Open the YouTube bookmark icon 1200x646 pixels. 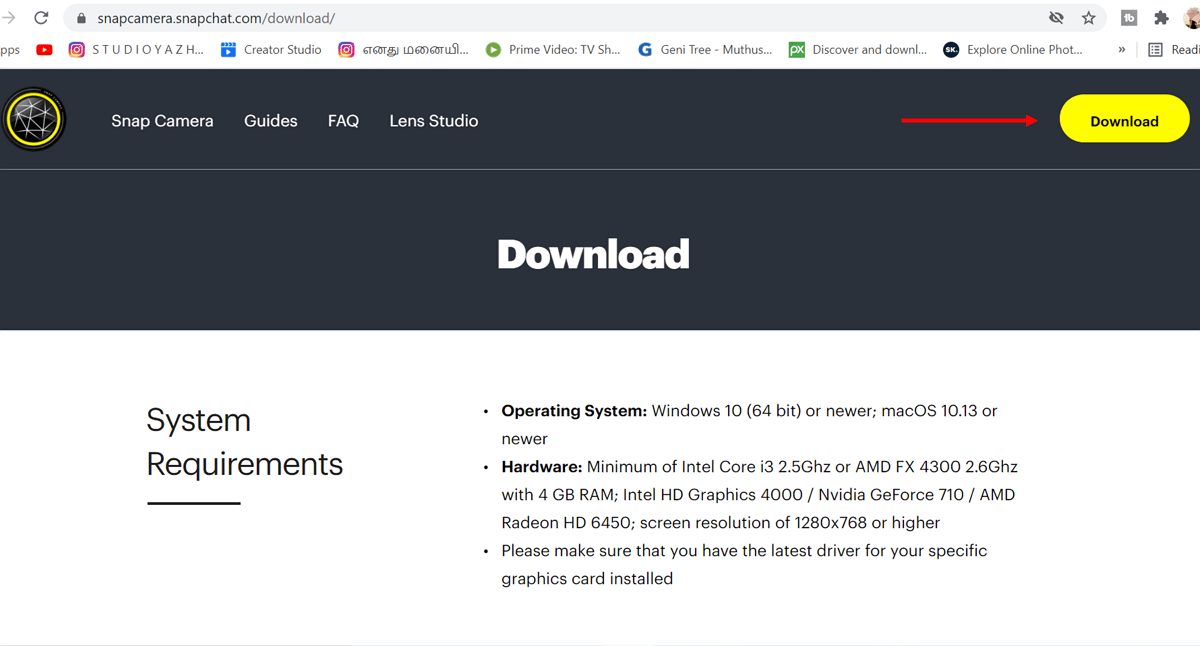click(x=44, y=49)
